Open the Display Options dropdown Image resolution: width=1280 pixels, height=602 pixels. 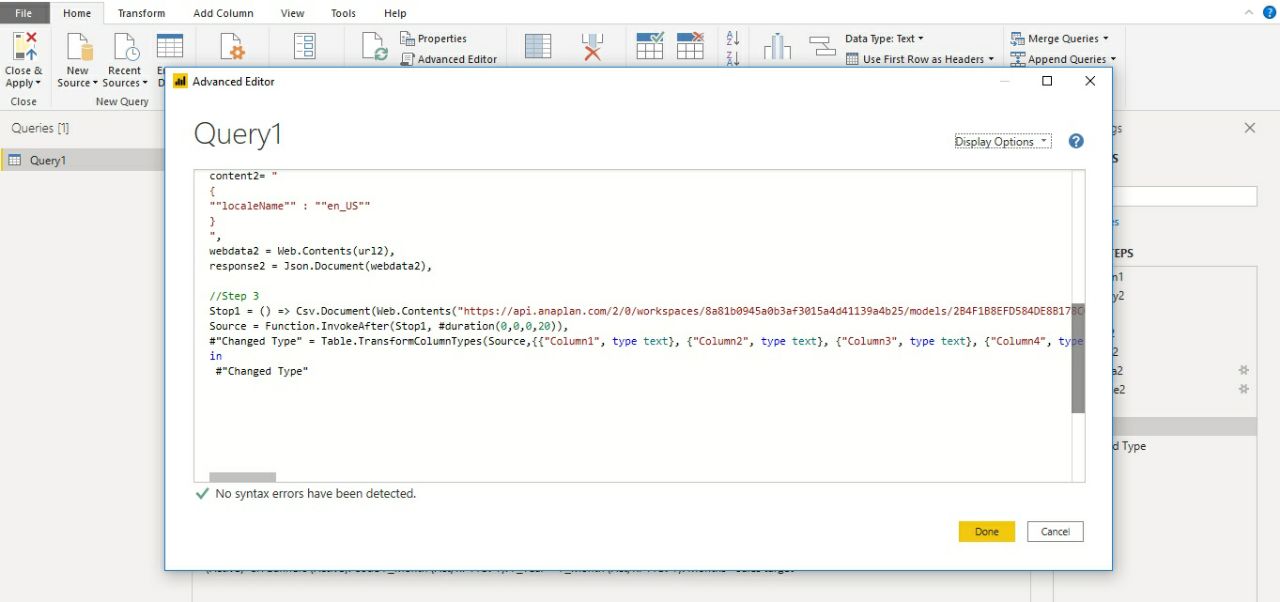tap(1003, 142)
